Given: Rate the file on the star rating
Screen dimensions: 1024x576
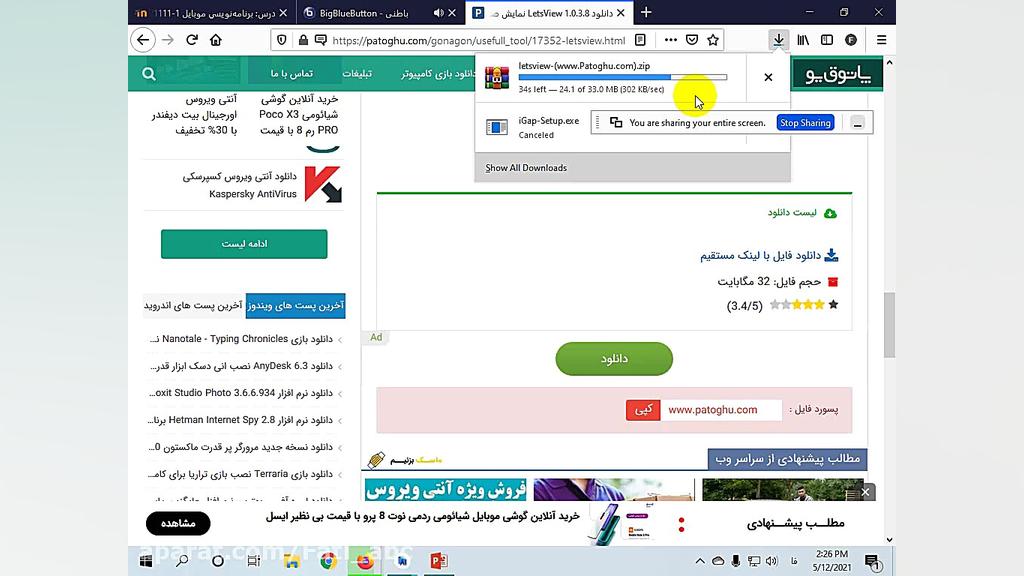Looking at the screenshot, I should 800,305.
